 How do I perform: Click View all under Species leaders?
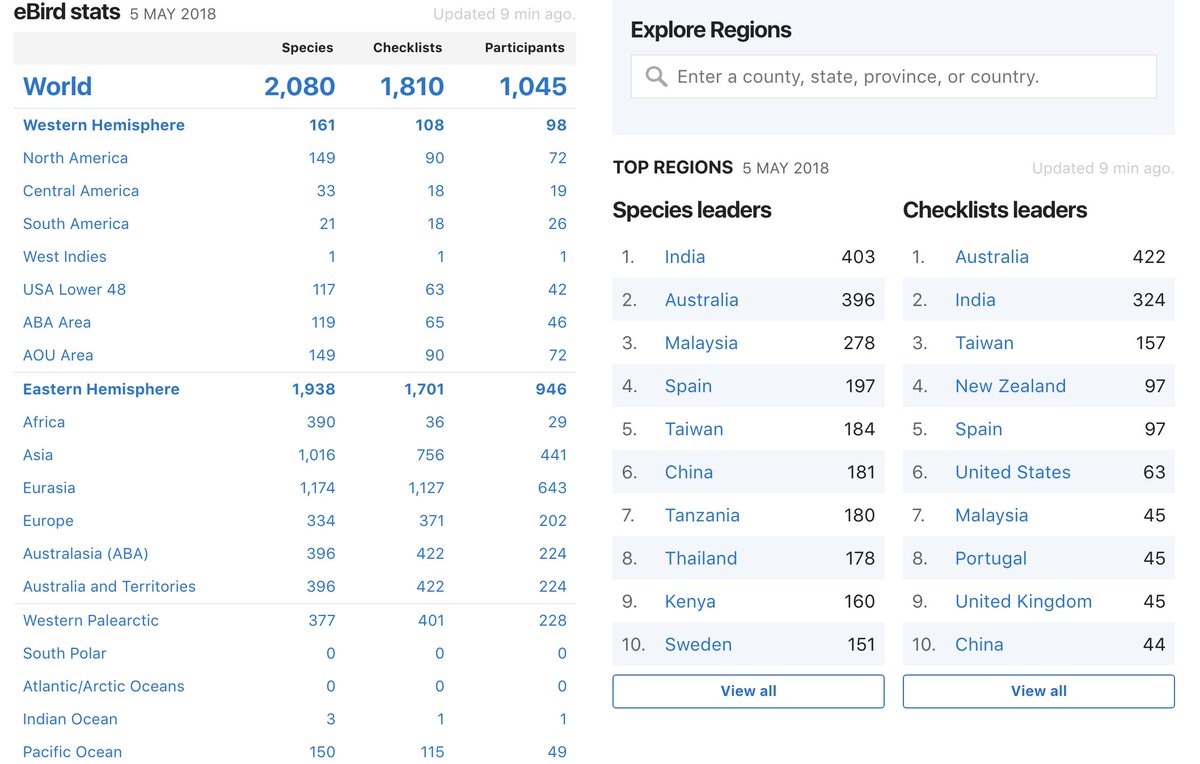tap(748, 691)
